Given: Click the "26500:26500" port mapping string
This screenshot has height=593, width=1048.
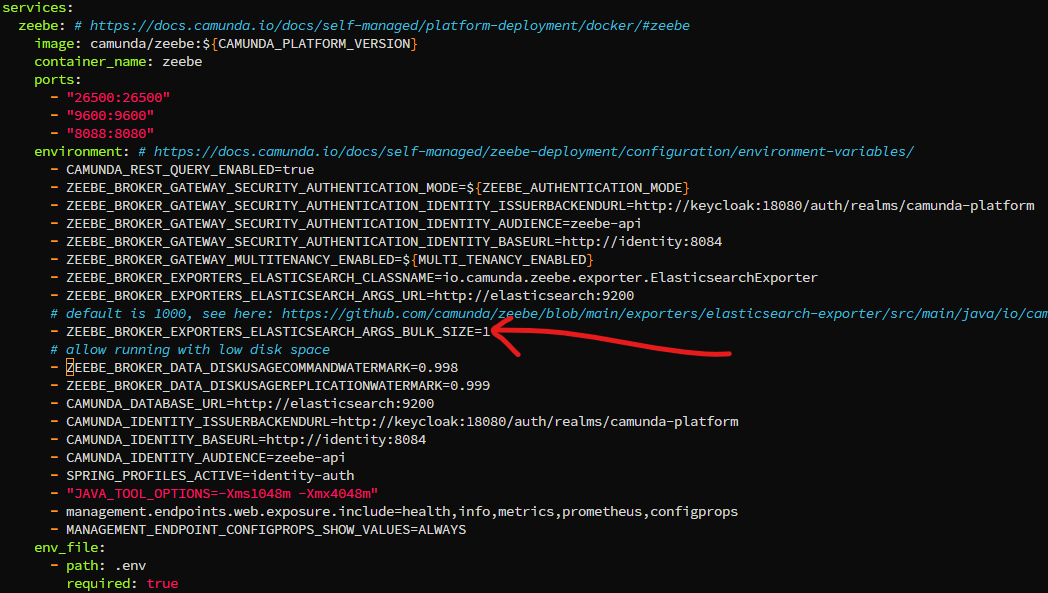Looking at the screenshot, I should [x=118, y=98].
